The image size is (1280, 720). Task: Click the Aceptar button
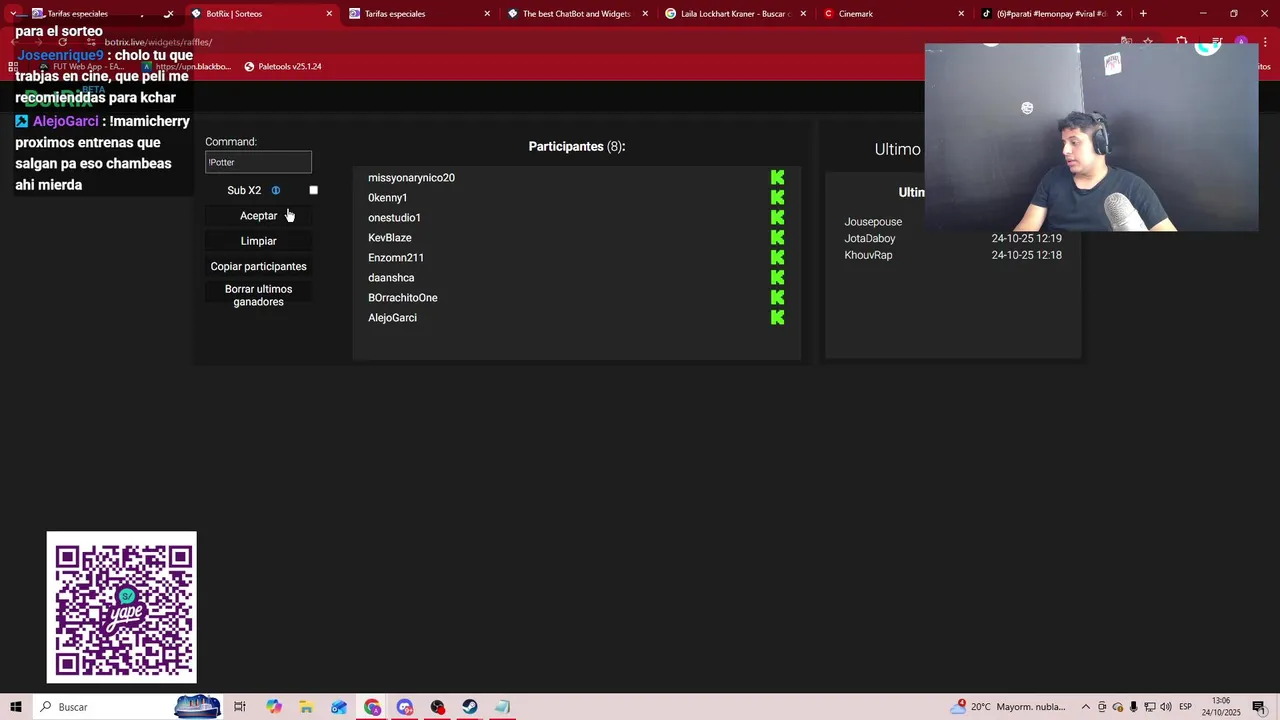click(258, 216)
